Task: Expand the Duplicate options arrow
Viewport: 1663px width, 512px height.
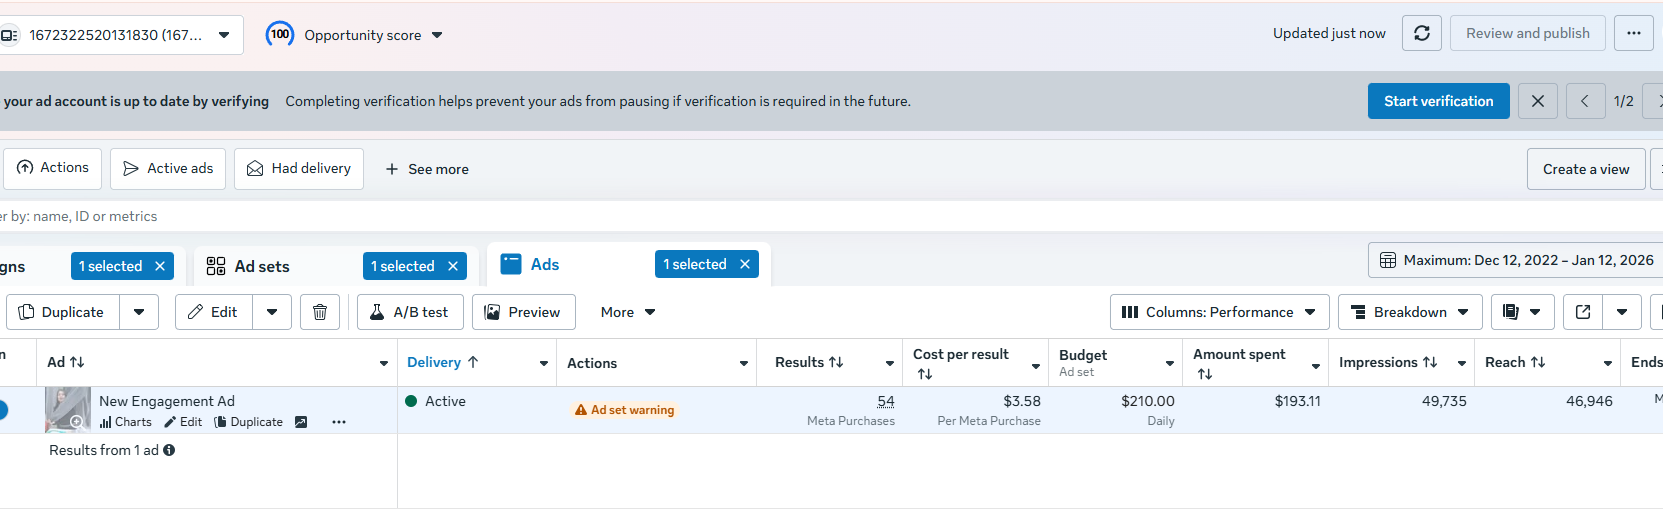Action: click(139, 312)
